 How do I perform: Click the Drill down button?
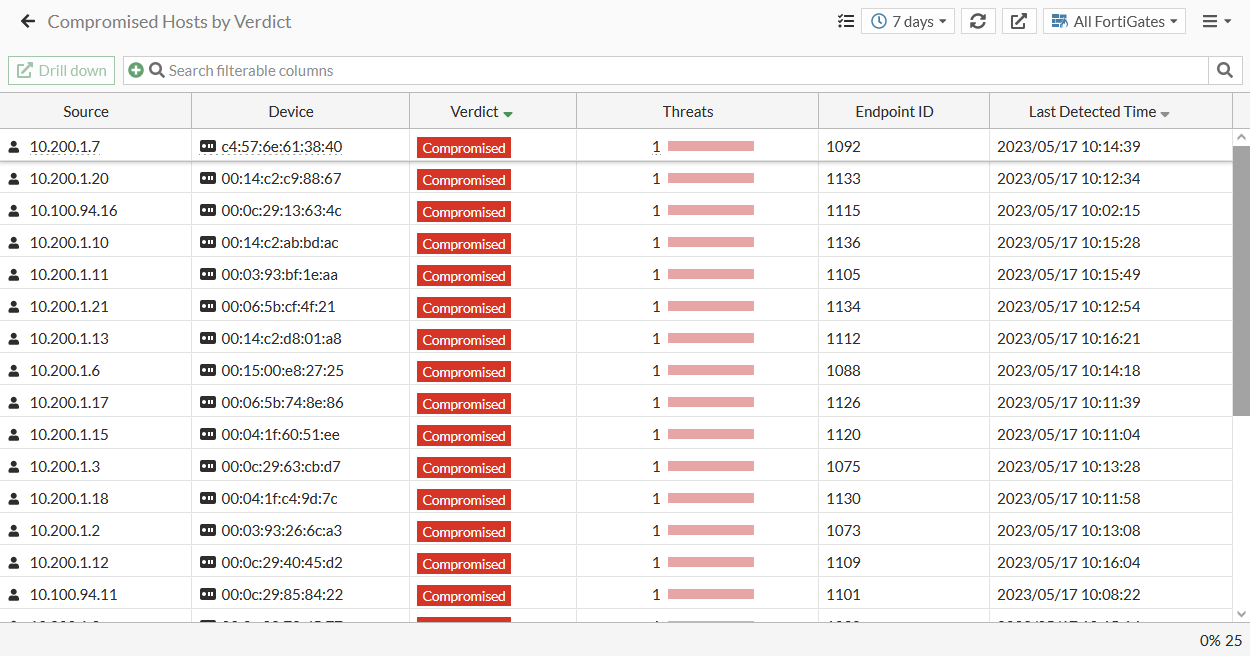61,70
